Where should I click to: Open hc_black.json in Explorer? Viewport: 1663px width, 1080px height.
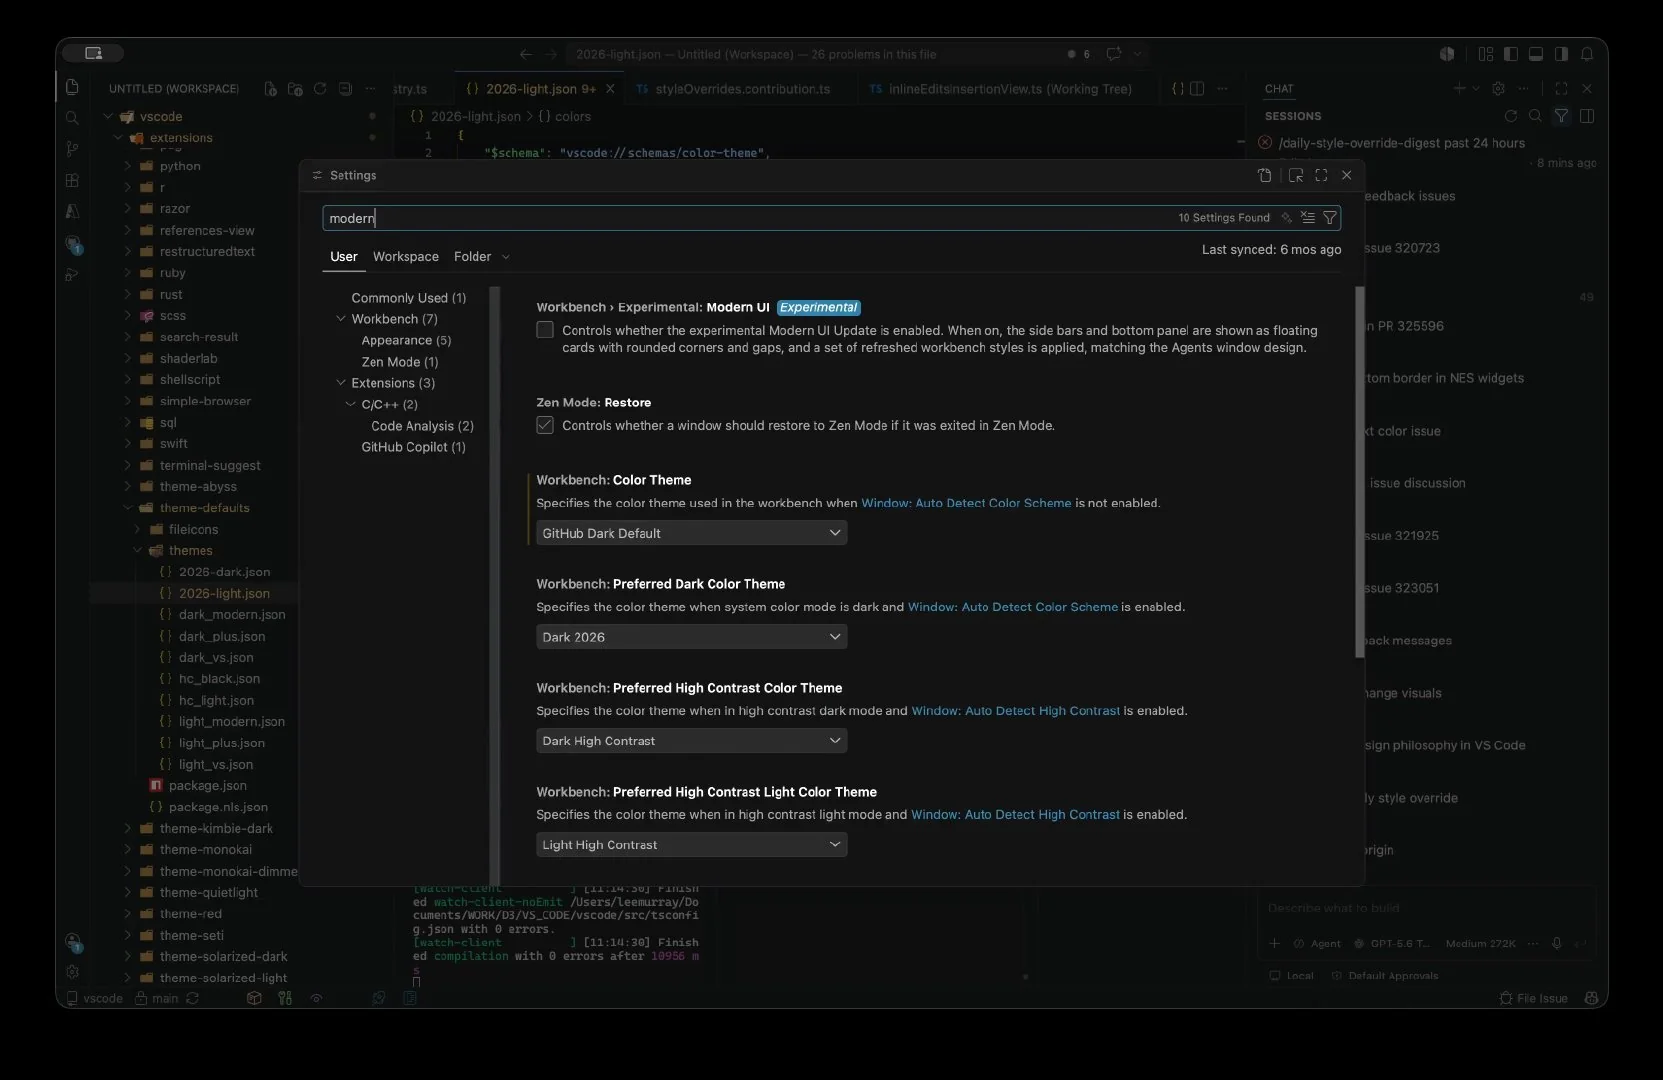click(219, 679)
